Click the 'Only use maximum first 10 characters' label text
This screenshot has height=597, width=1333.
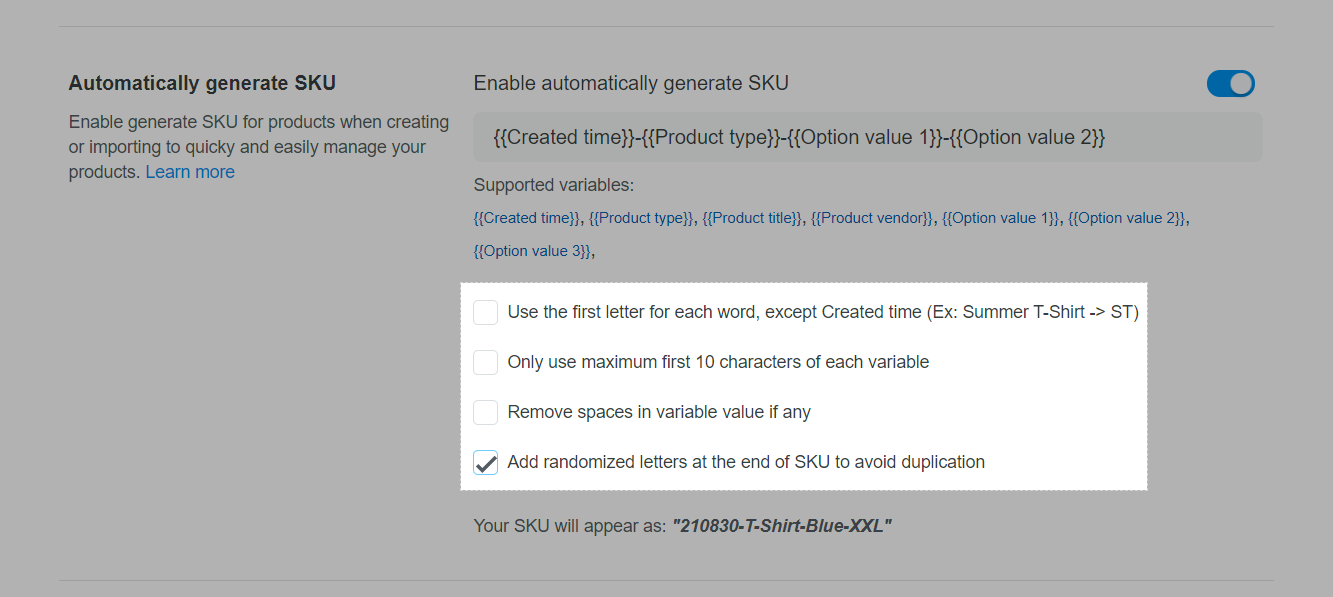[x=718, y=362]
